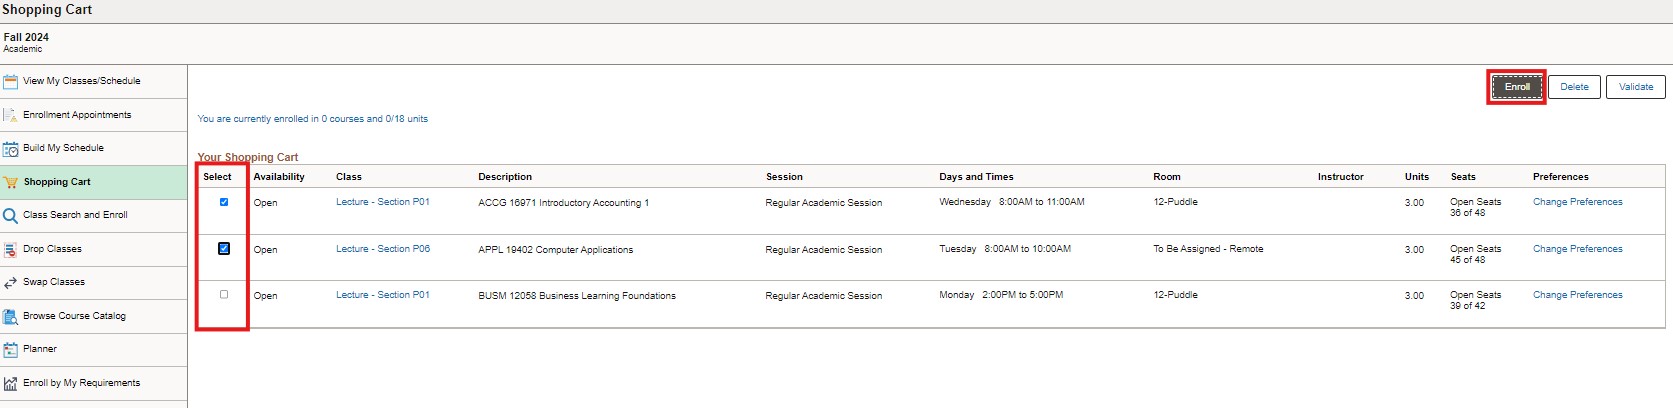Viewport: 1673px width, 408px height.
Task: Click the Planner icon
Action: tap(10, 350)
